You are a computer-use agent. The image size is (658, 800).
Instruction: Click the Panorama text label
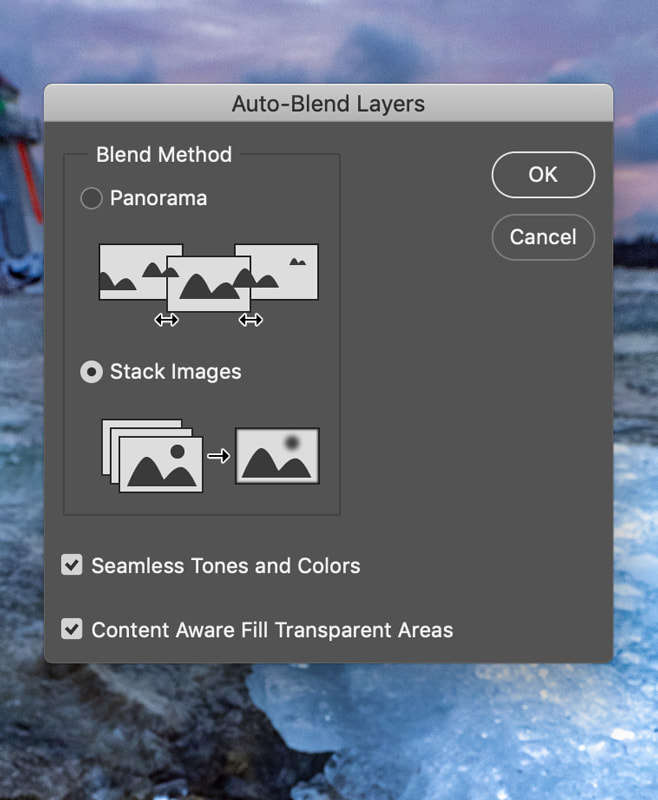(x=158, y=198)
